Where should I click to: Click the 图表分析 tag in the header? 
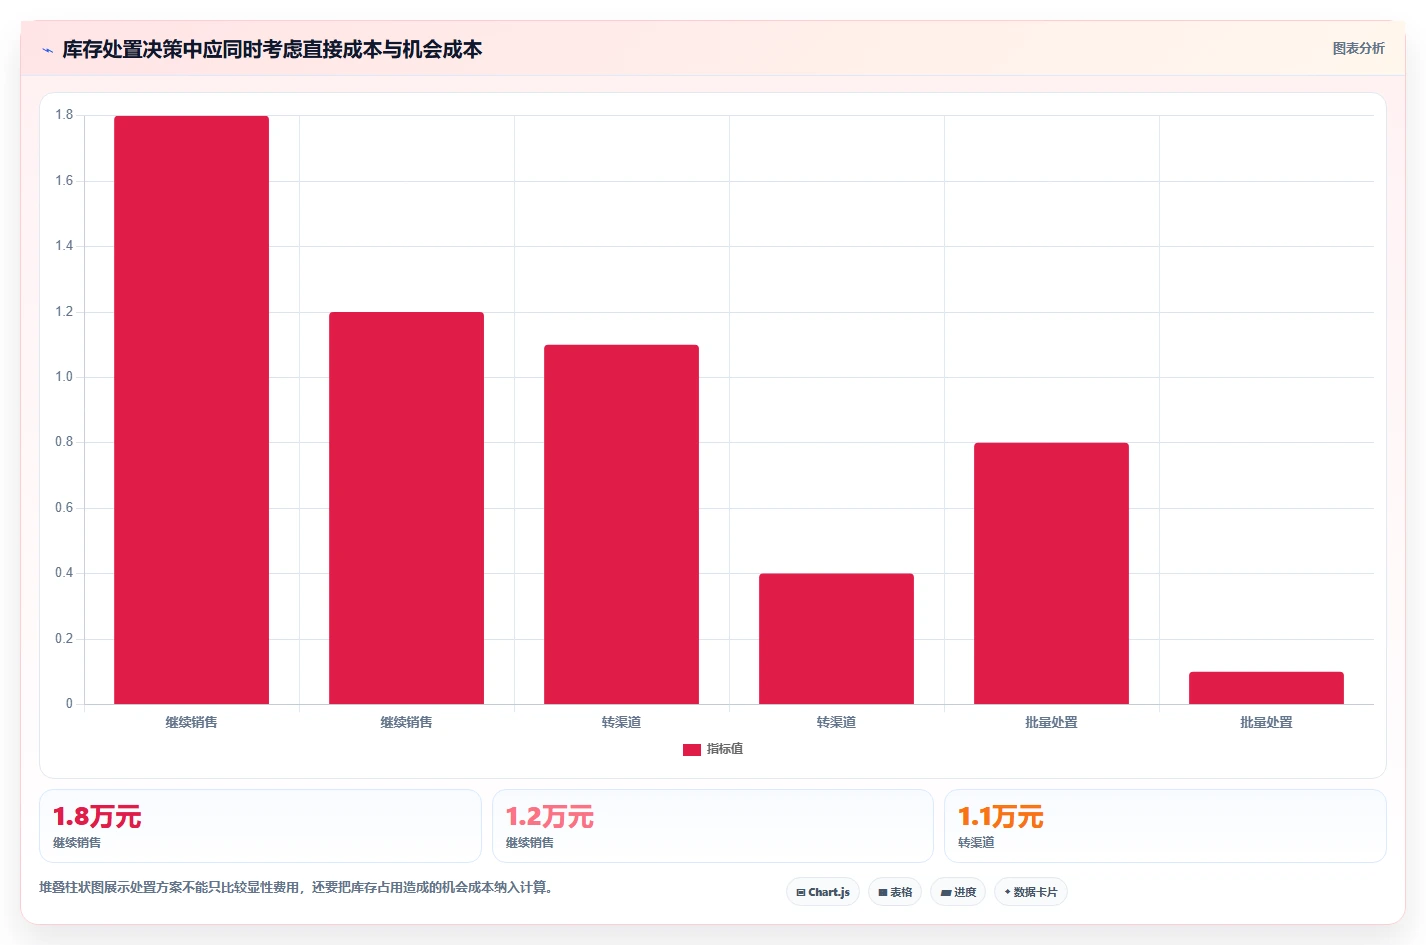point(1358,48)
